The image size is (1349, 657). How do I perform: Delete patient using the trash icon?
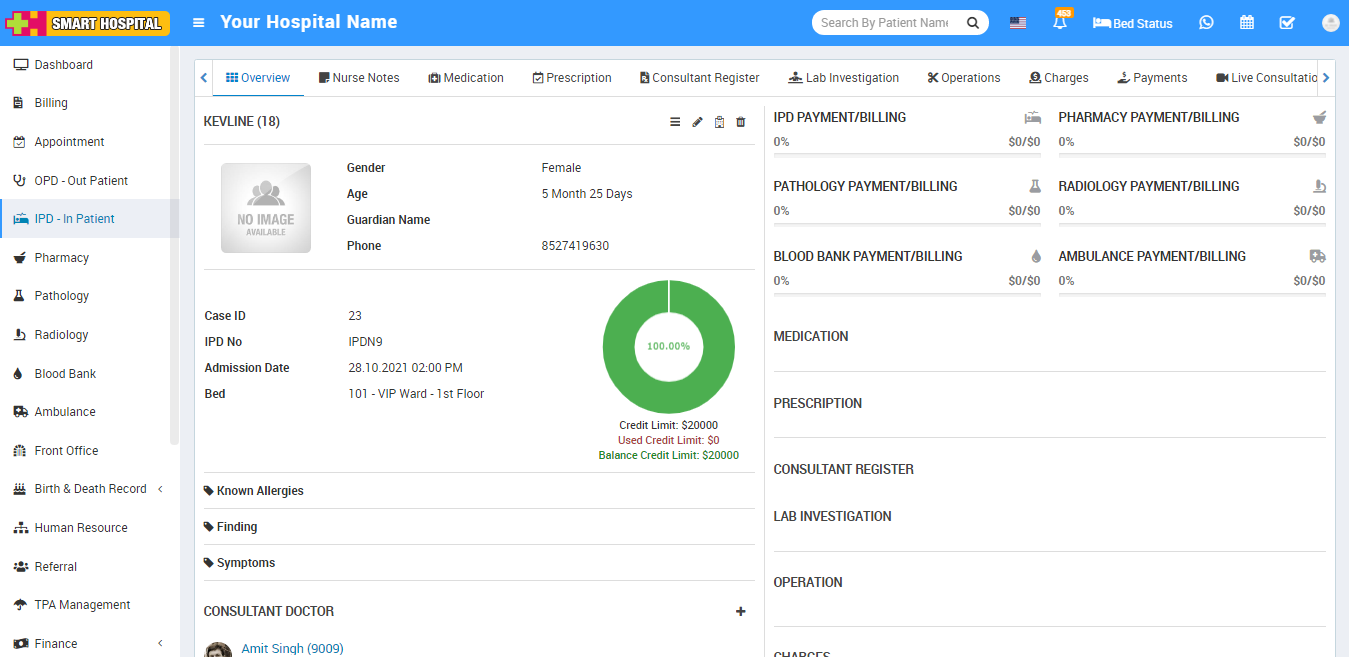(741, 122)
